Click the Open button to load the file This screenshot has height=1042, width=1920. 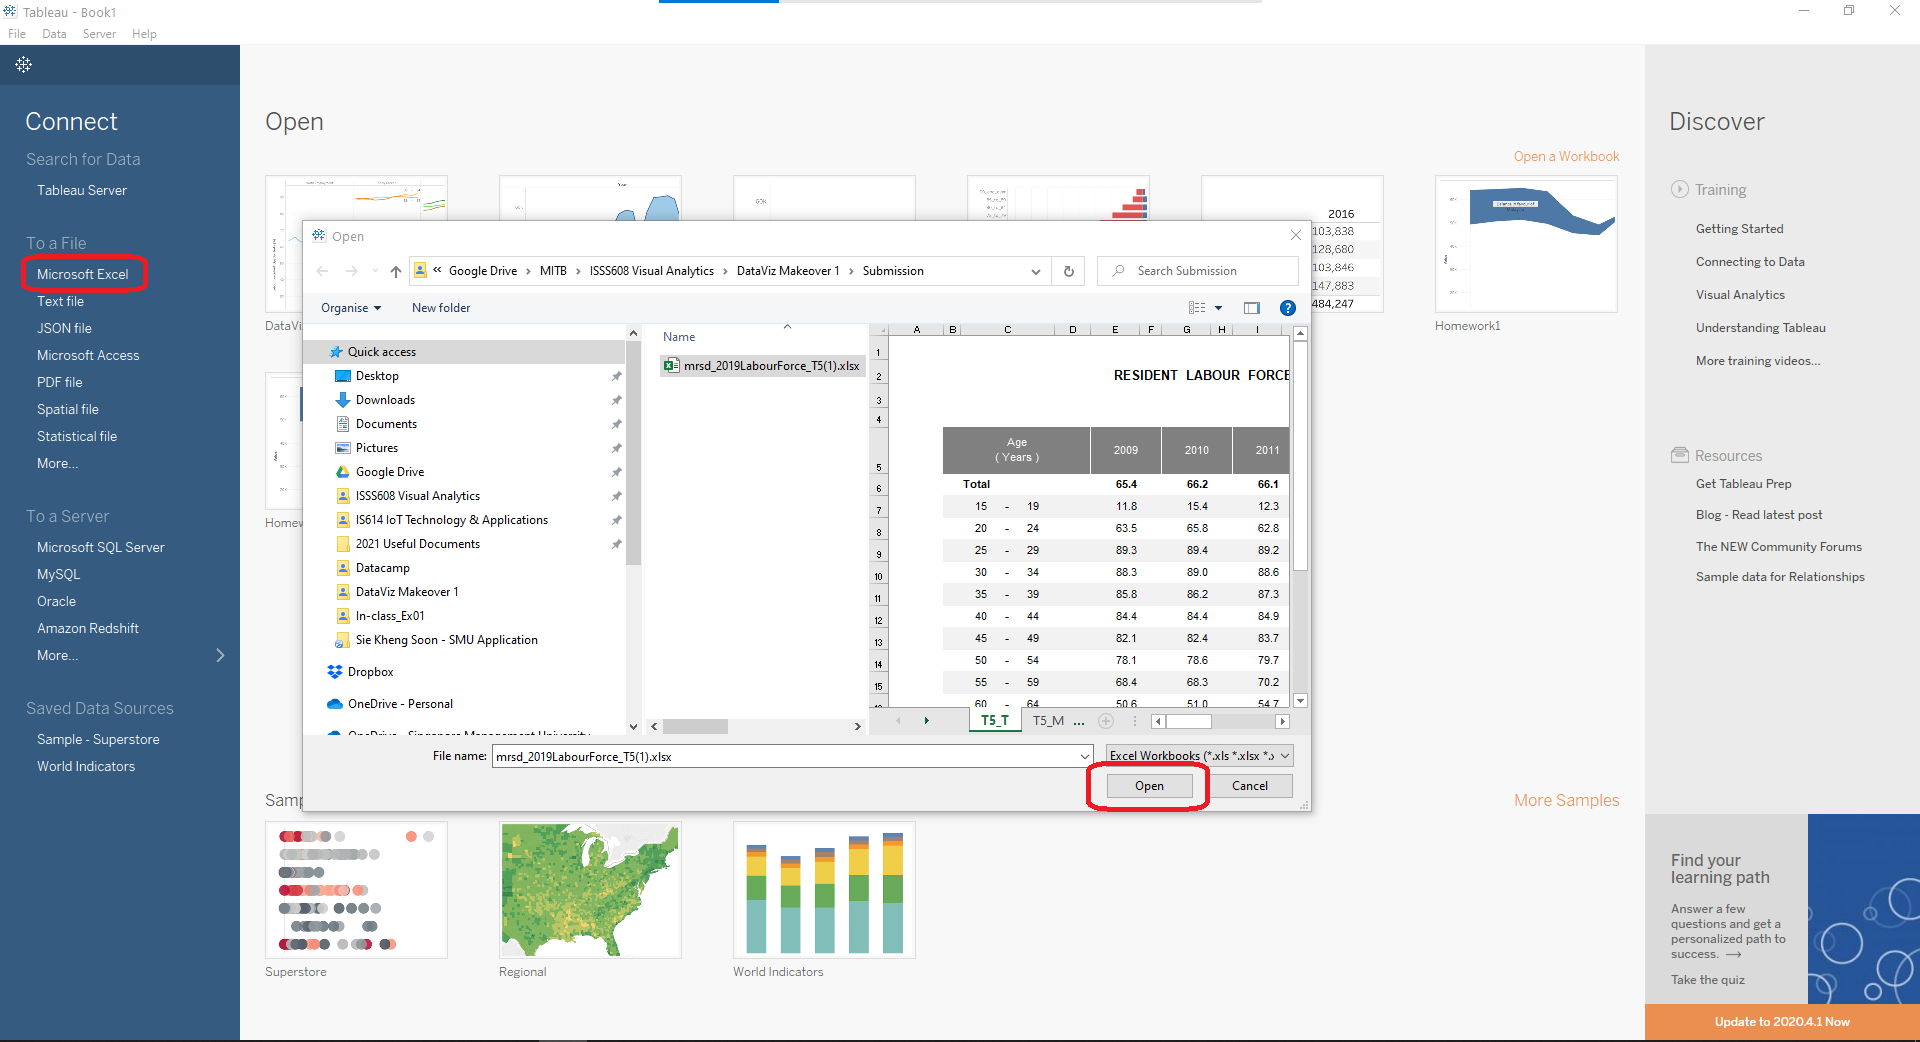coord(1147,785)
